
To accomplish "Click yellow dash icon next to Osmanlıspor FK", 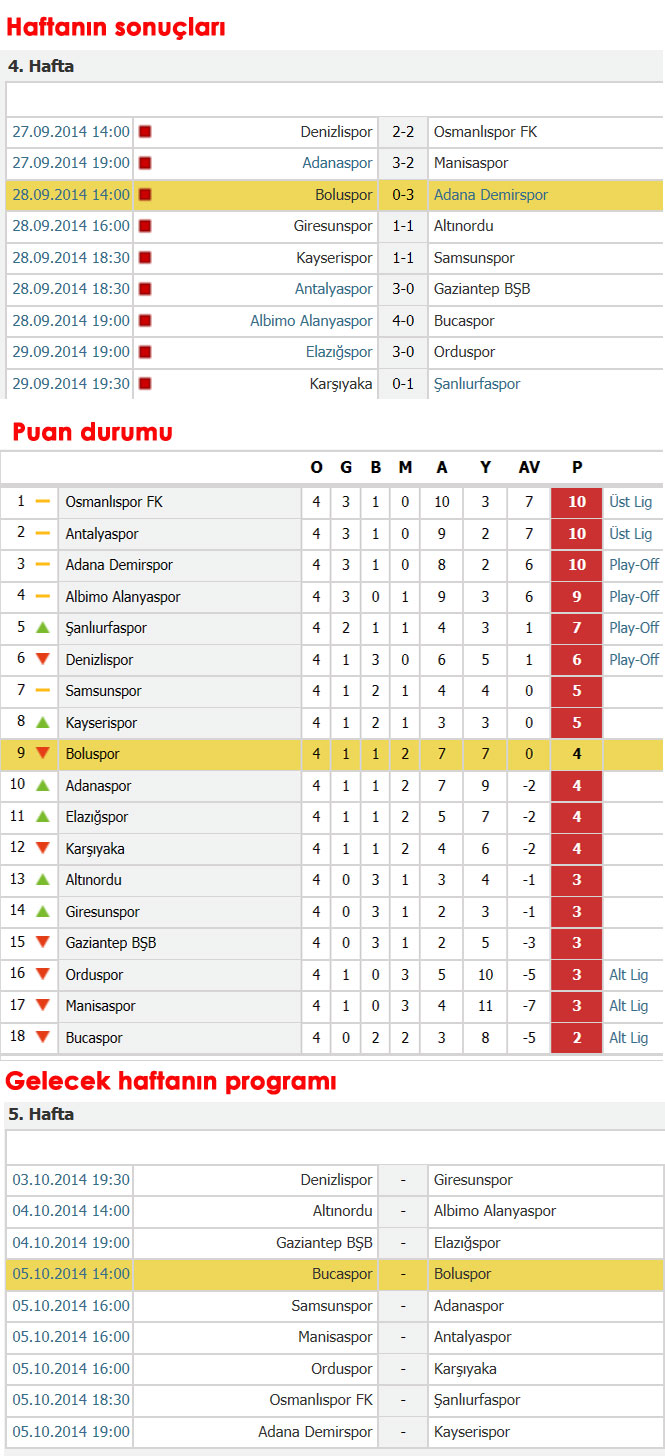I will [x=42, y=502].
